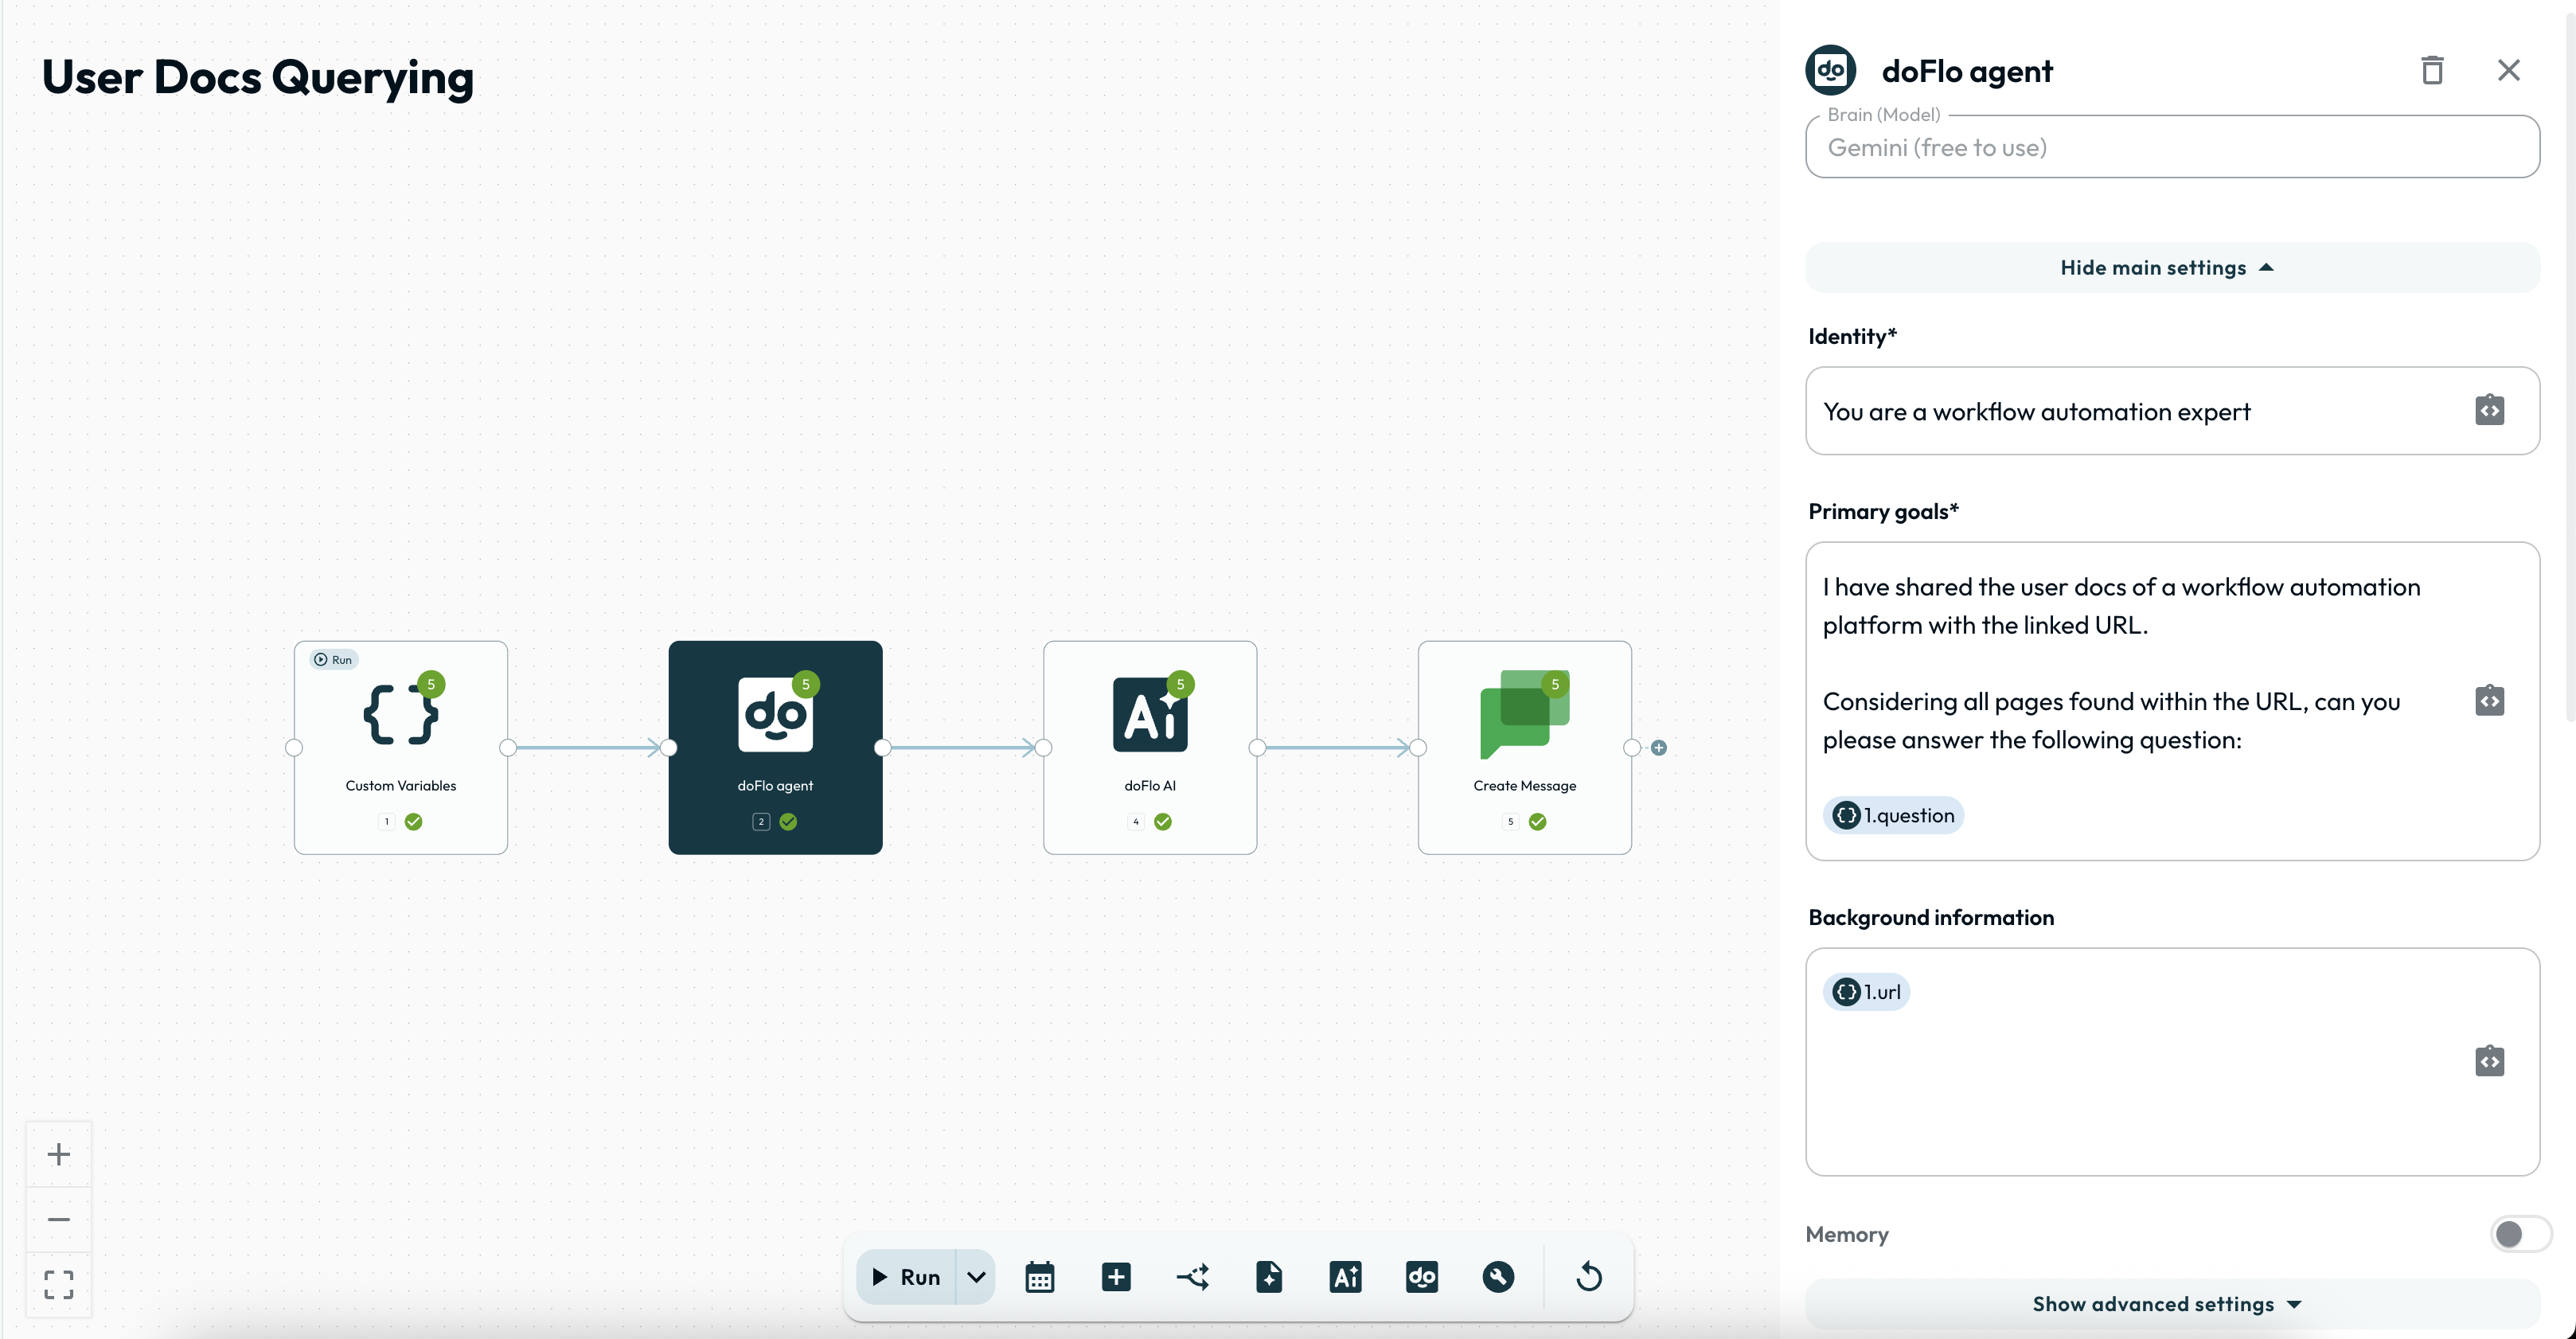This screenshot has height=1339, width=2576.
Task: Open the schedule calendar icon in toolbar
Action: click(x=1039, y=1277)
